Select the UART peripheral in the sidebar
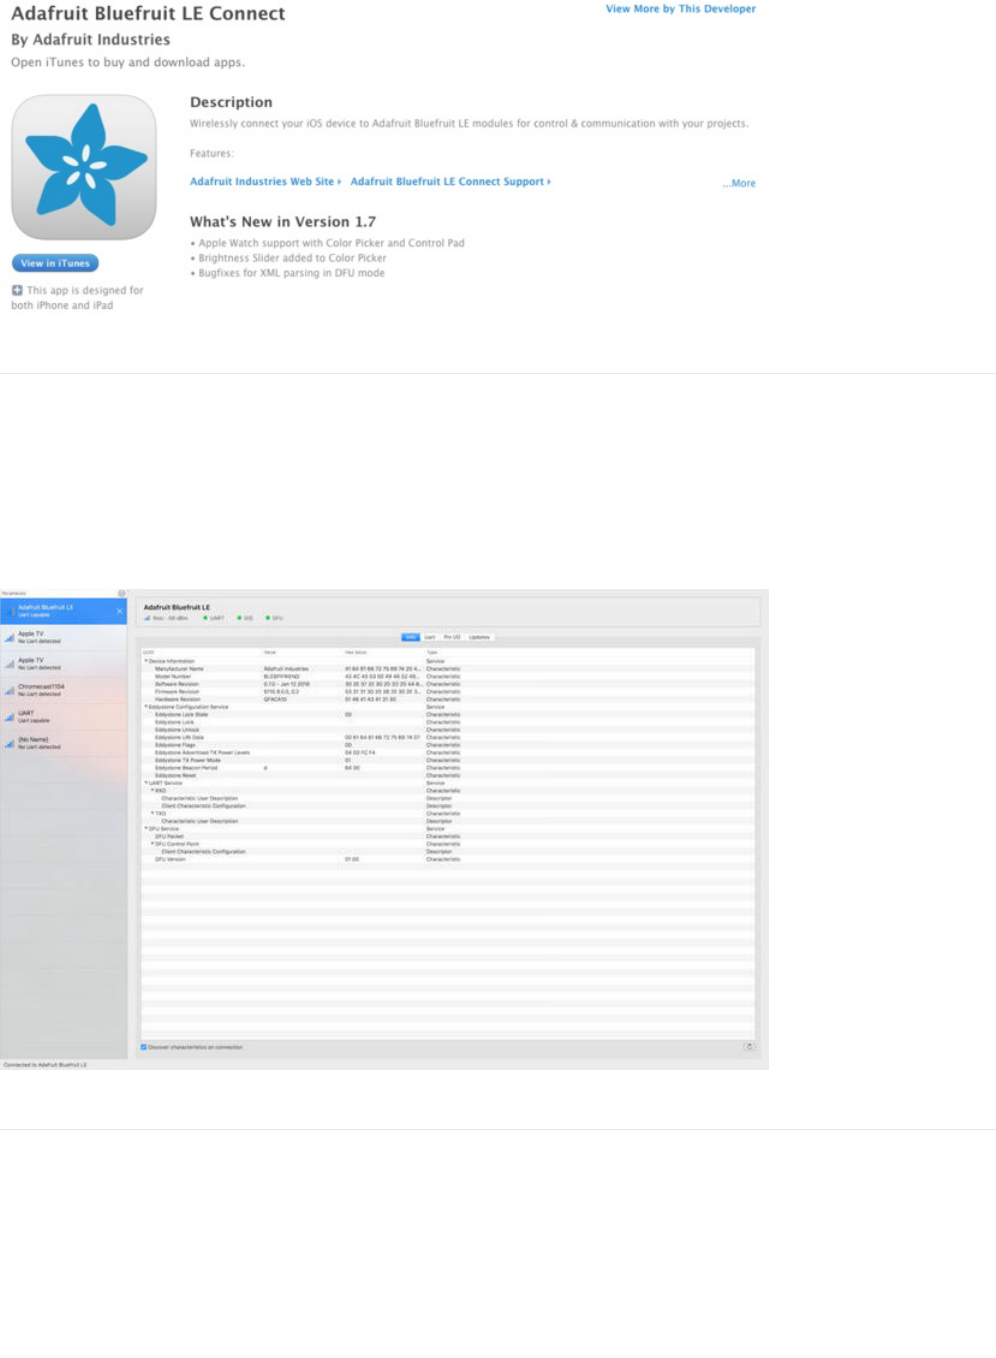This screenshot has height=1358, width=996. coord(64,717)
